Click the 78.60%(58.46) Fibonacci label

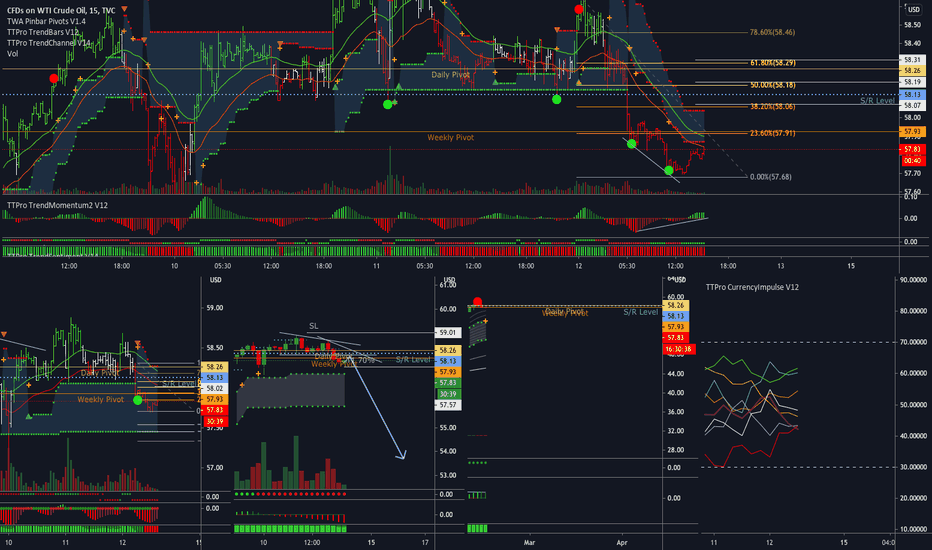point(772,32)
